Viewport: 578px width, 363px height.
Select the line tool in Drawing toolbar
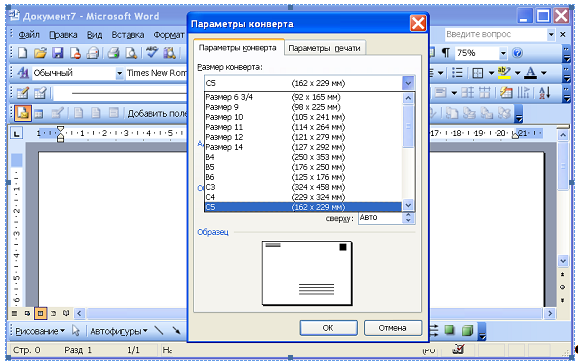(159, 330)
